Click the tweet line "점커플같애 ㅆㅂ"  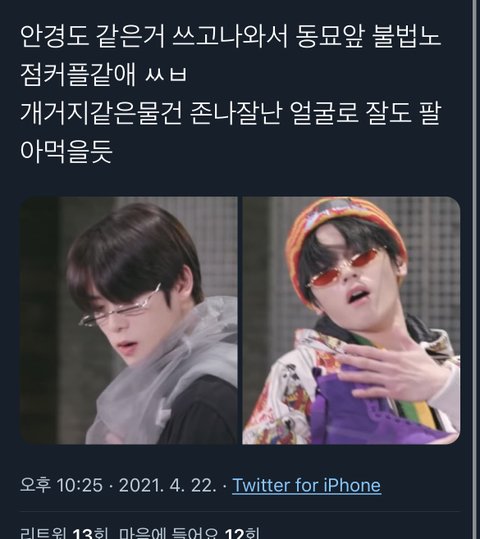coord(103,75)
